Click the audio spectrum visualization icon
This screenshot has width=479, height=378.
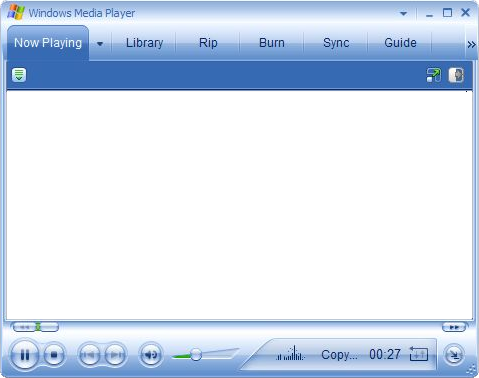tap(290, 354)
